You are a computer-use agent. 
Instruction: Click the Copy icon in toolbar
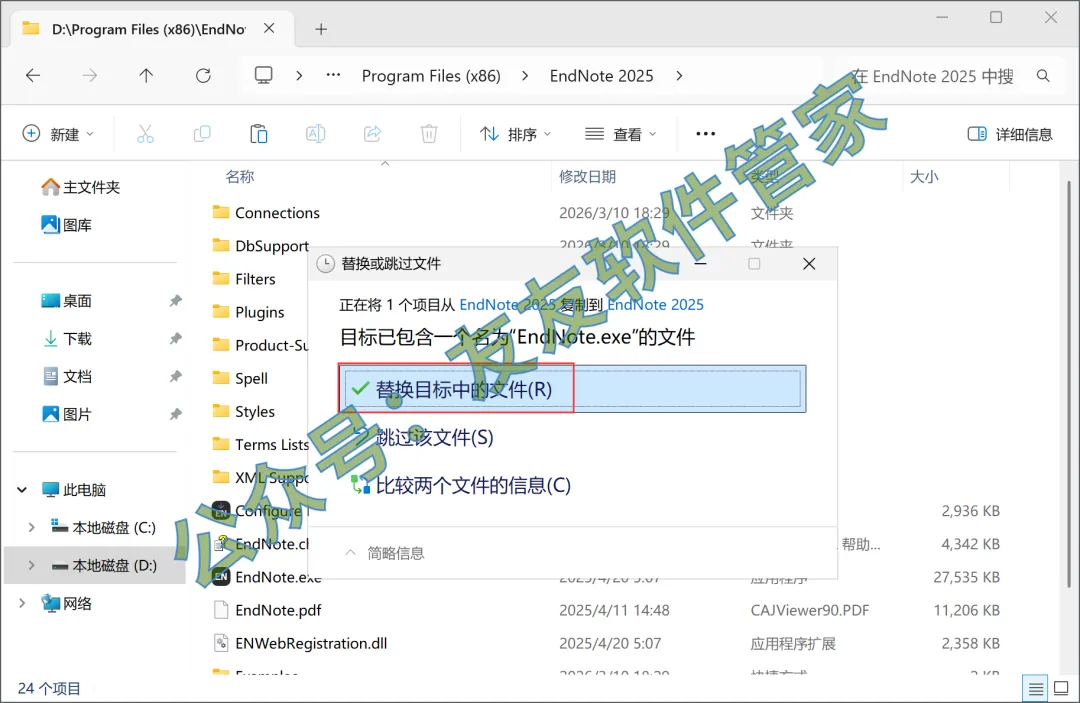point(202,134)
